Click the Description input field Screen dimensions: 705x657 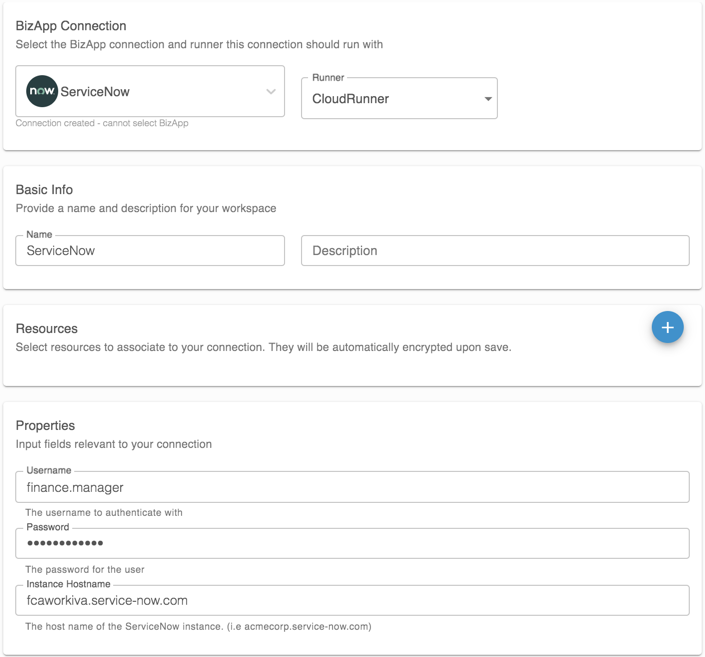[495, 250]
